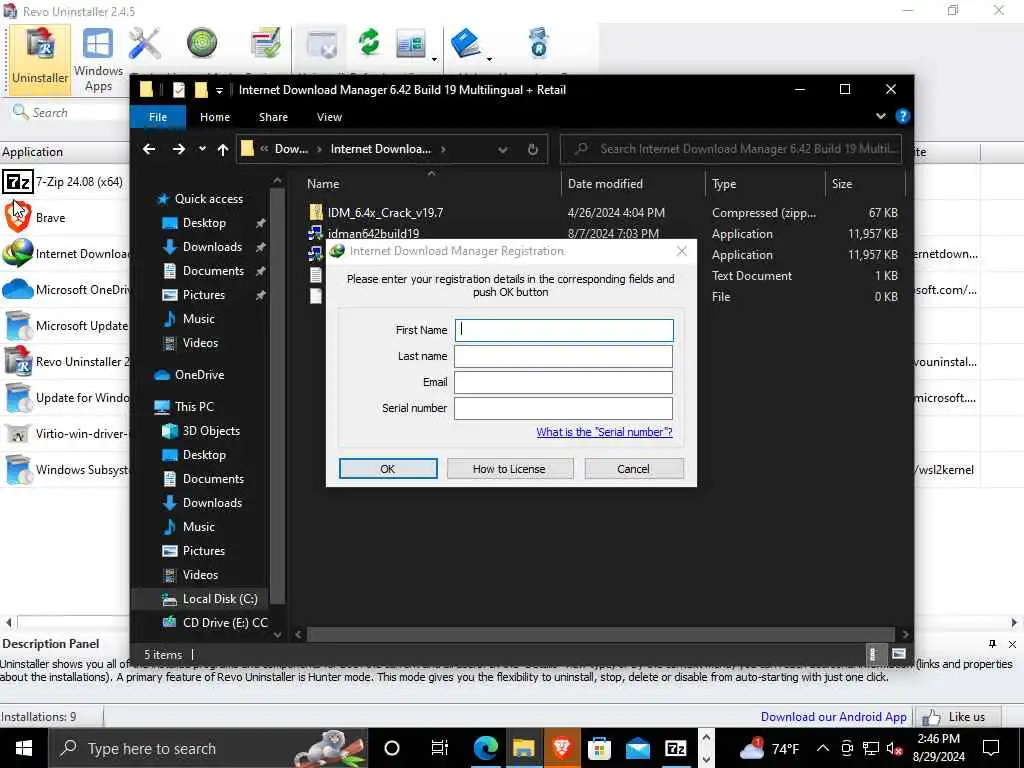
Task: Confirm registration with OK button
Action: [388, 468]
